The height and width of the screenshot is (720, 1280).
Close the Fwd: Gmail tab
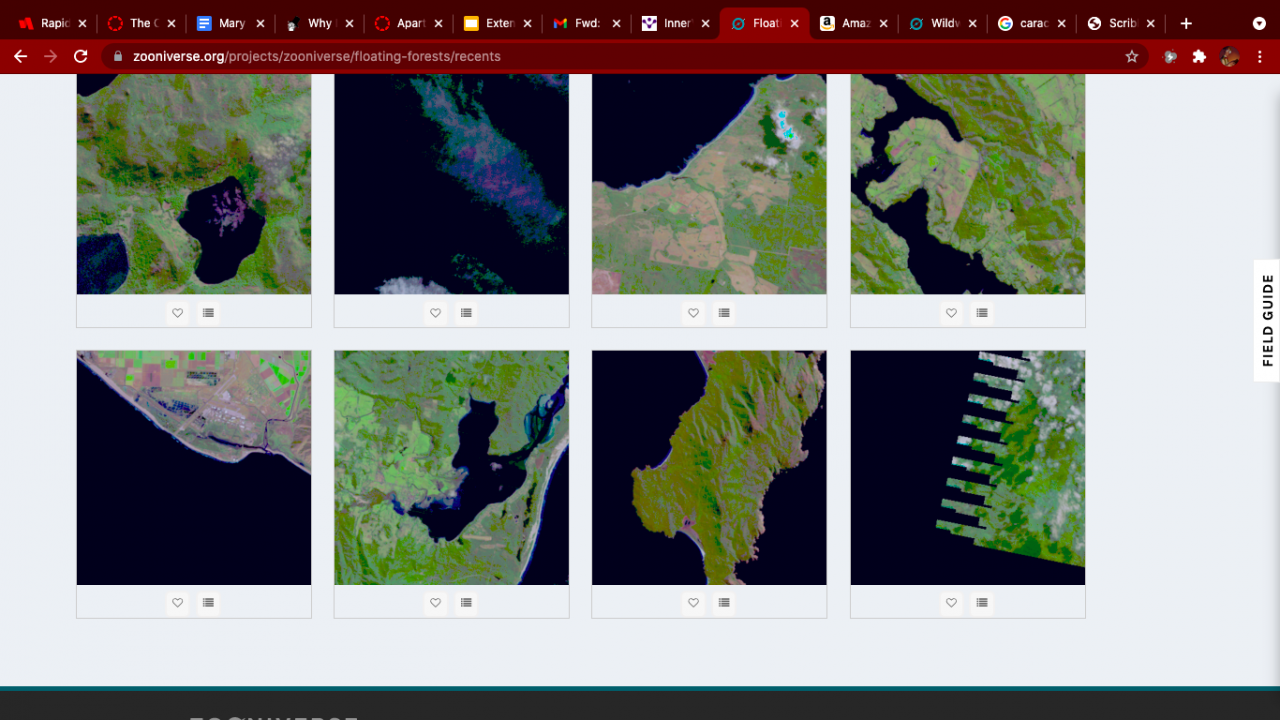tap(616, 23)
